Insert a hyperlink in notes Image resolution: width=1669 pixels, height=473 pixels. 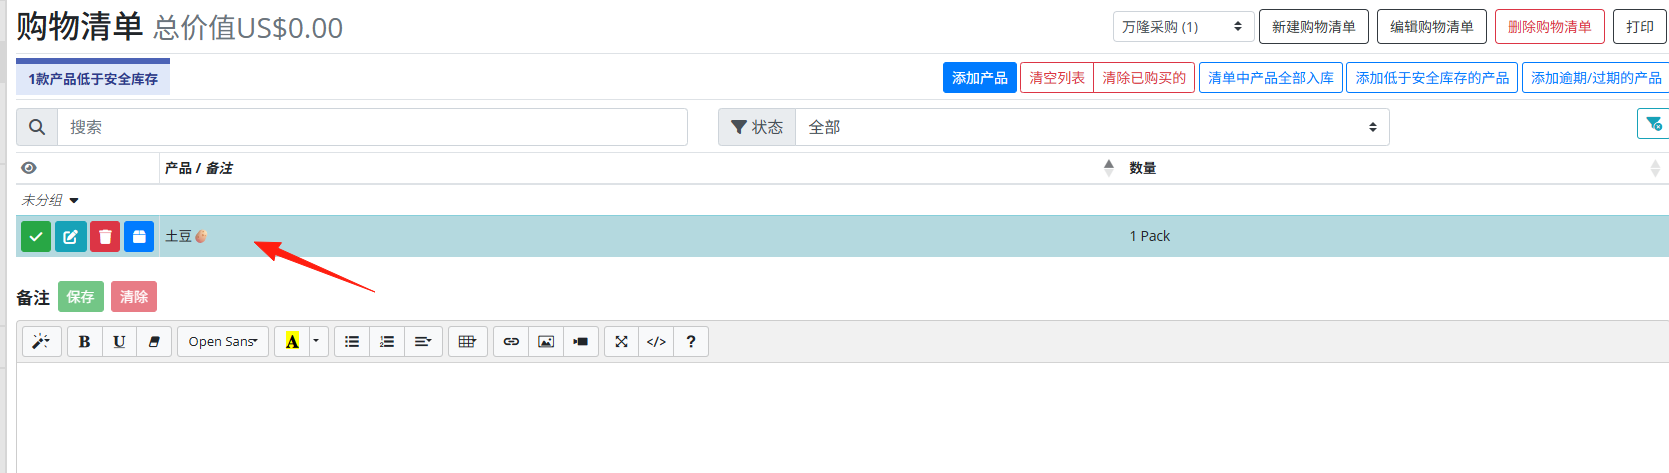point(511,342)
